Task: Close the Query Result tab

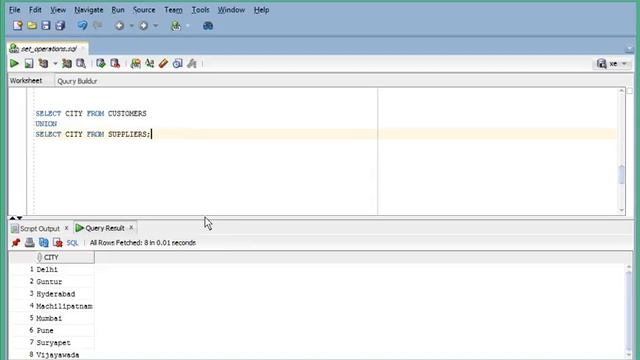Action: click(131, 228)
